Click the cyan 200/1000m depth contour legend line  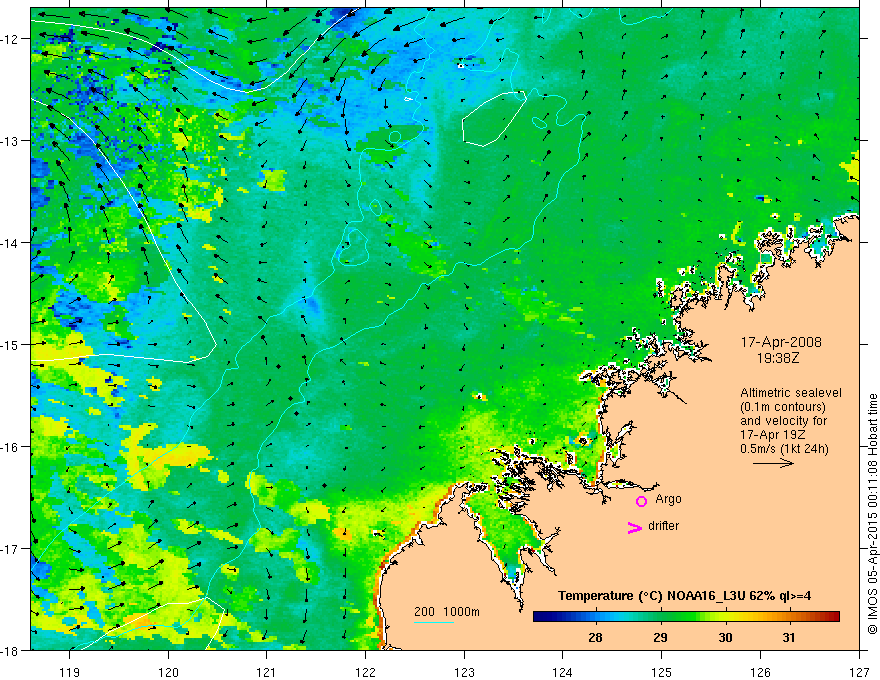pyautogui.click(x=434, y=622)
